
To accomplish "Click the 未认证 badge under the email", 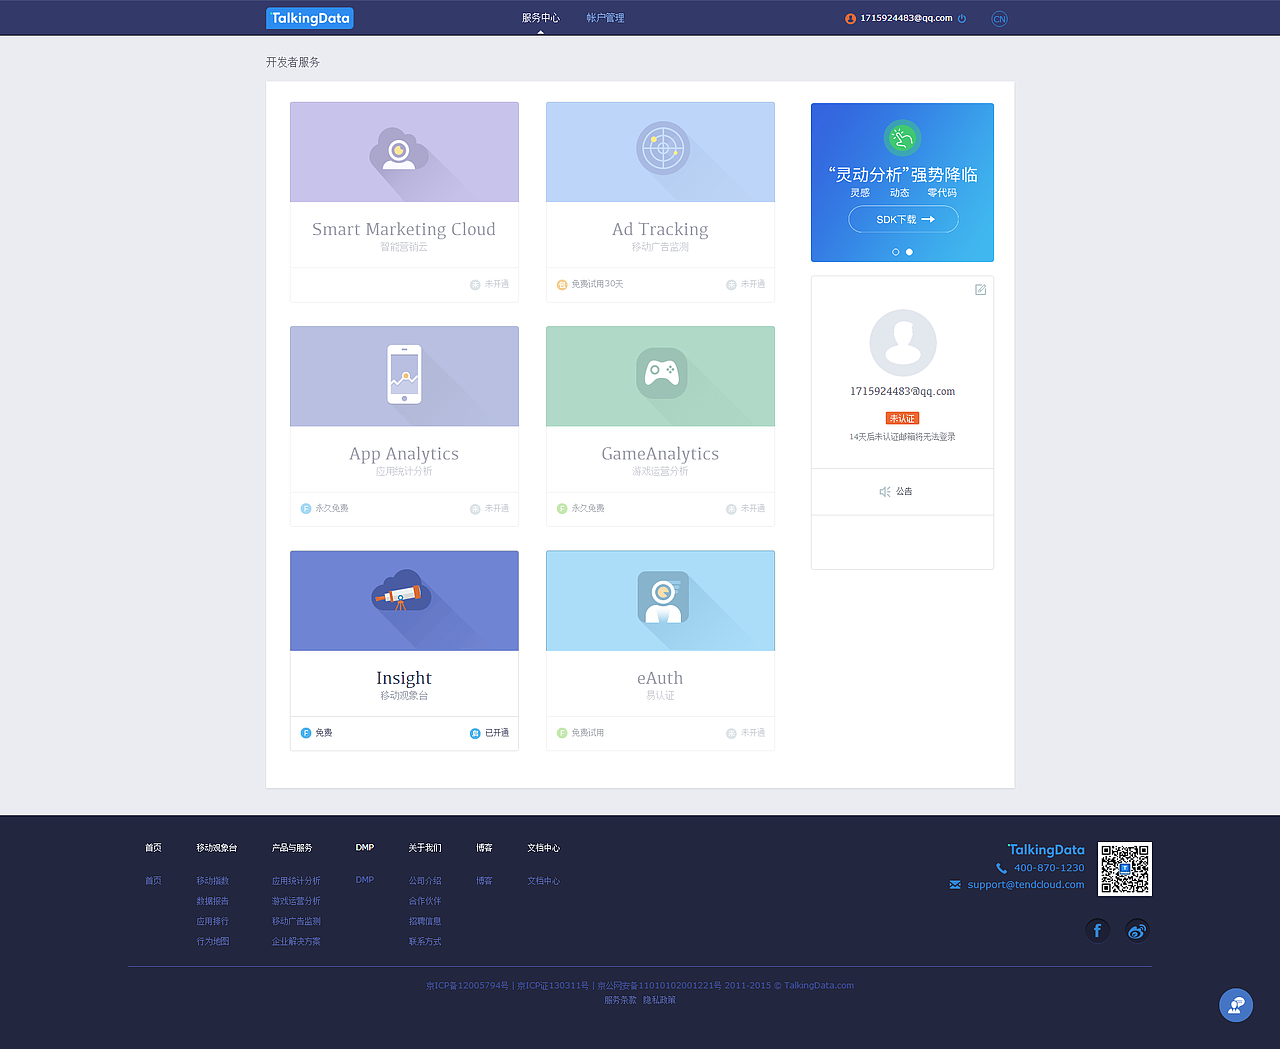I will pos(902,418).
